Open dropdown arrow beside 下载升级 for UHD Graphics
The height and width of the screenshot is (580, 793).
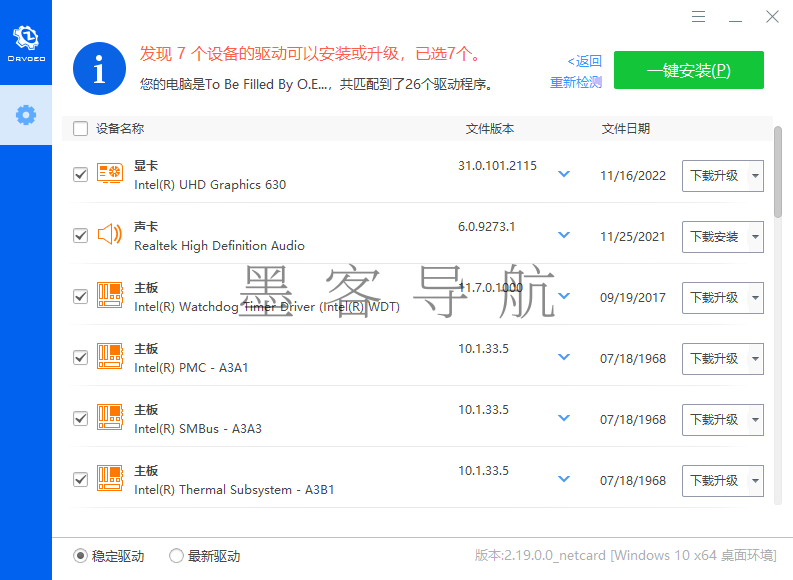pyautogui.click(x=755, y=176)
